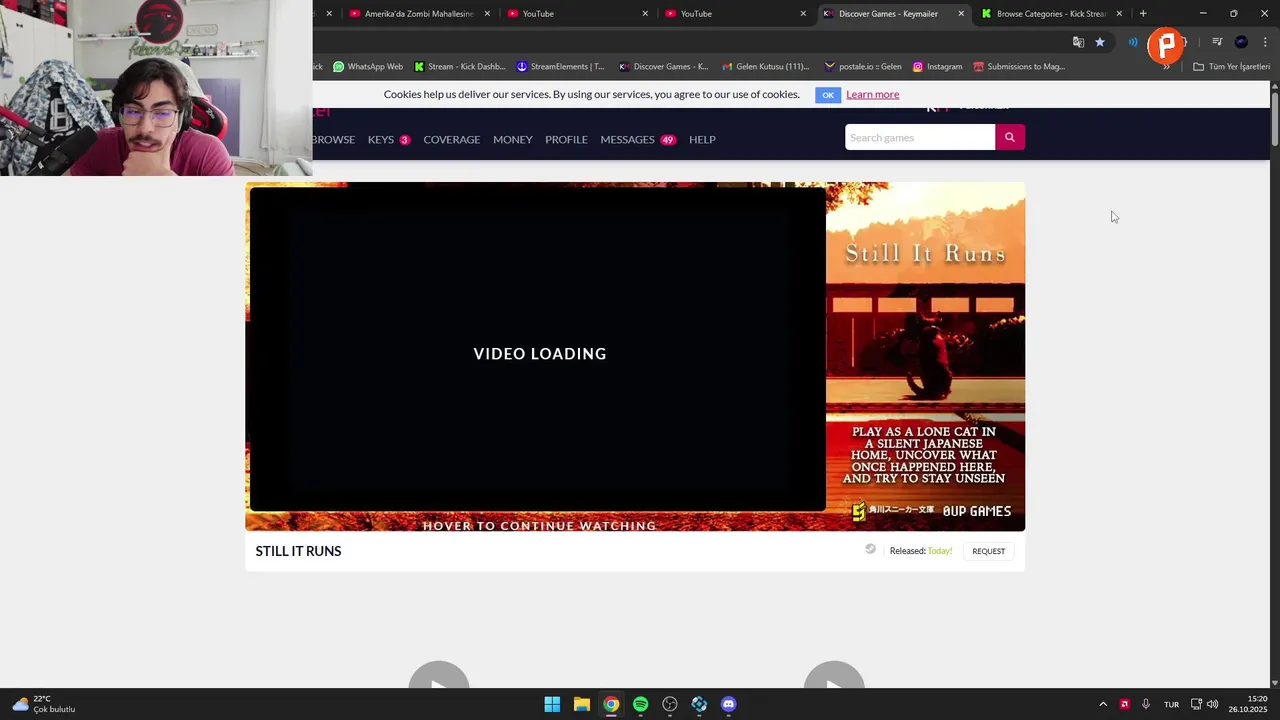This screenshot has width=1280, height=720.
Task: Open Windows Start menu
Action: pos(552,704)
